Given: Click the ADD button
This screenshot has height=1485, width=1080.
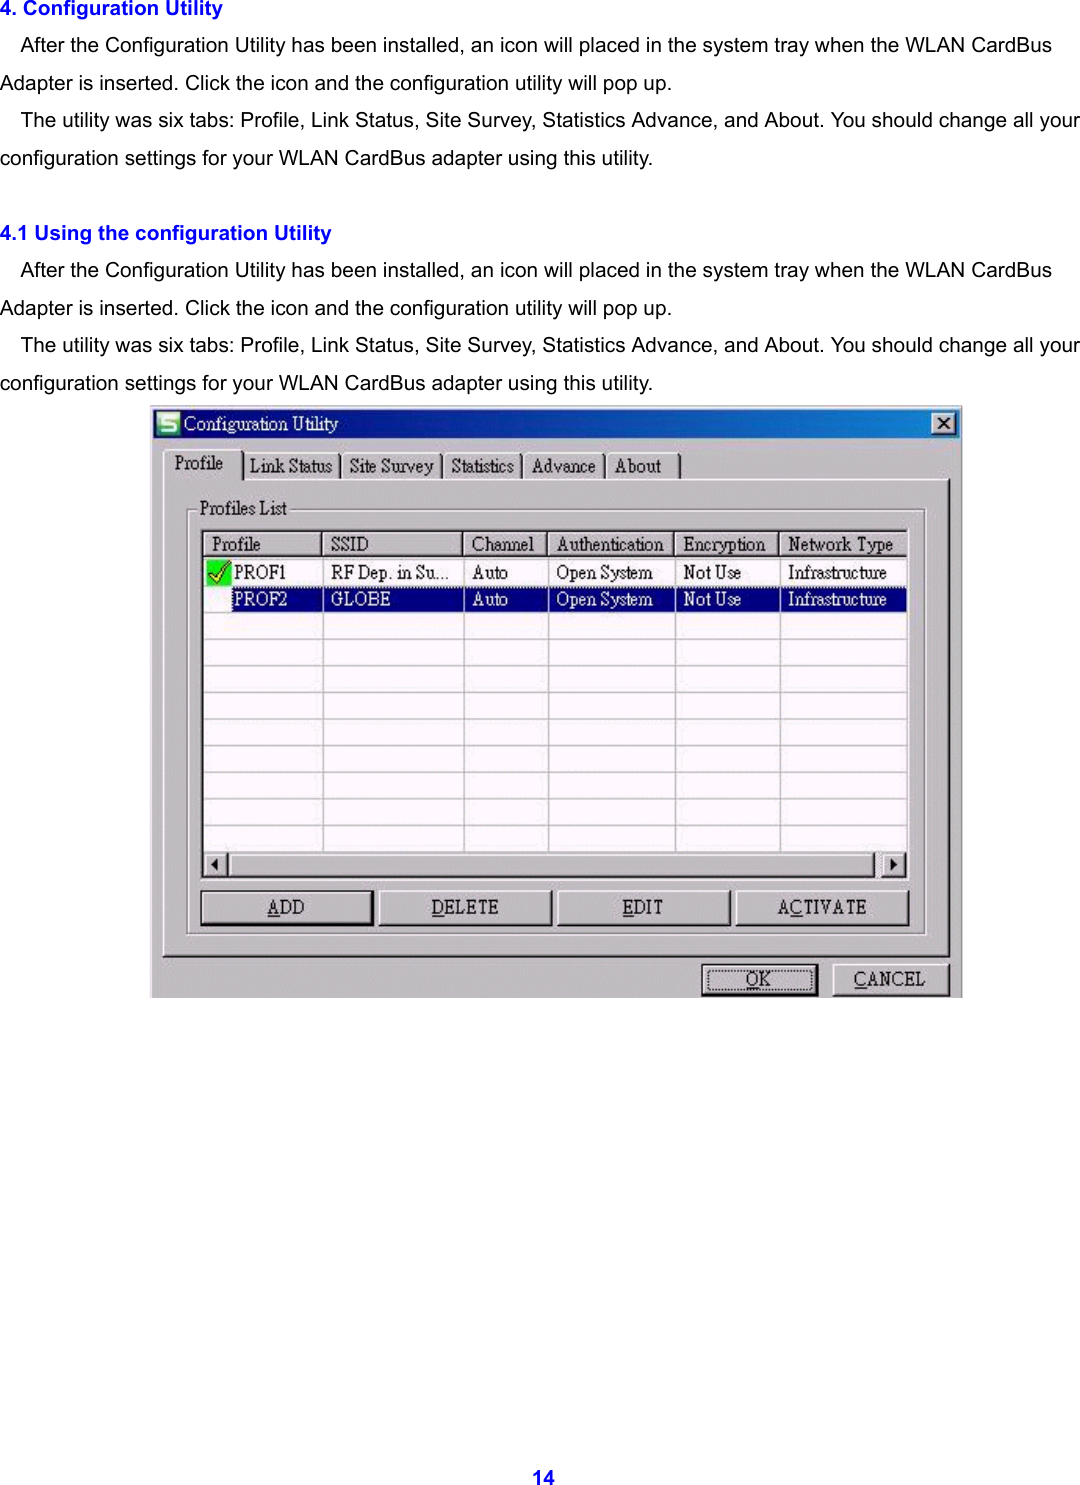Looking at the screenshot, I should (x=286, y=907).
